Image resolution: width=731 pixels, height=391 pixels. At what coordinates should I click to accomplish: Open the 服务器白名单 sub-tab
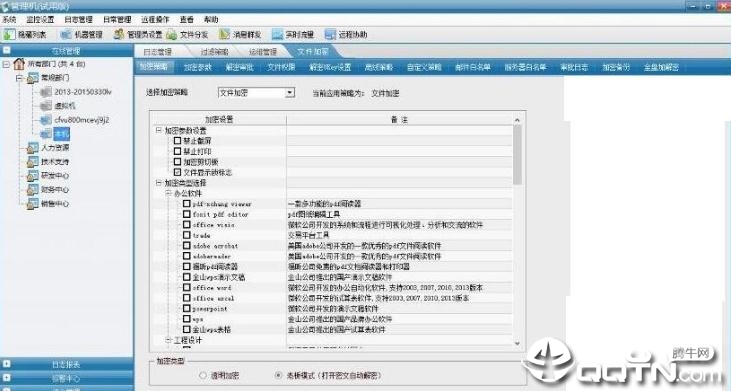pos(525,67)
